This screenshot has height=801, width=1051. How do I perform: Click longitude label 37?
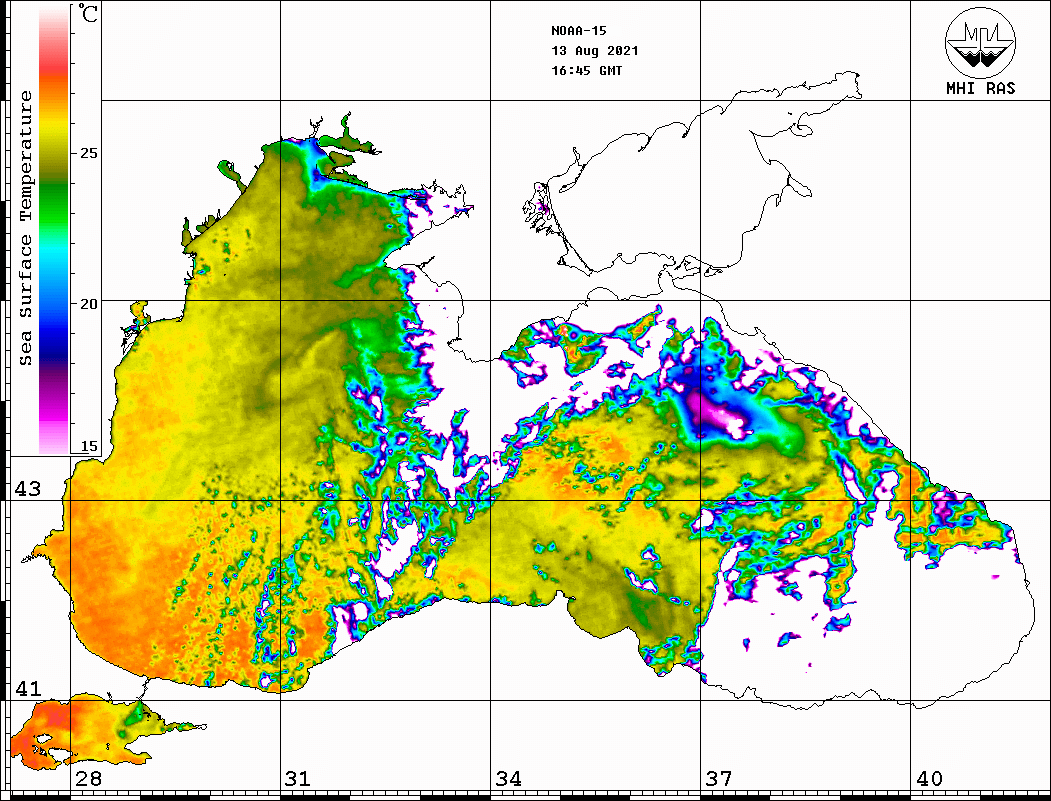(x=719, y=778)
